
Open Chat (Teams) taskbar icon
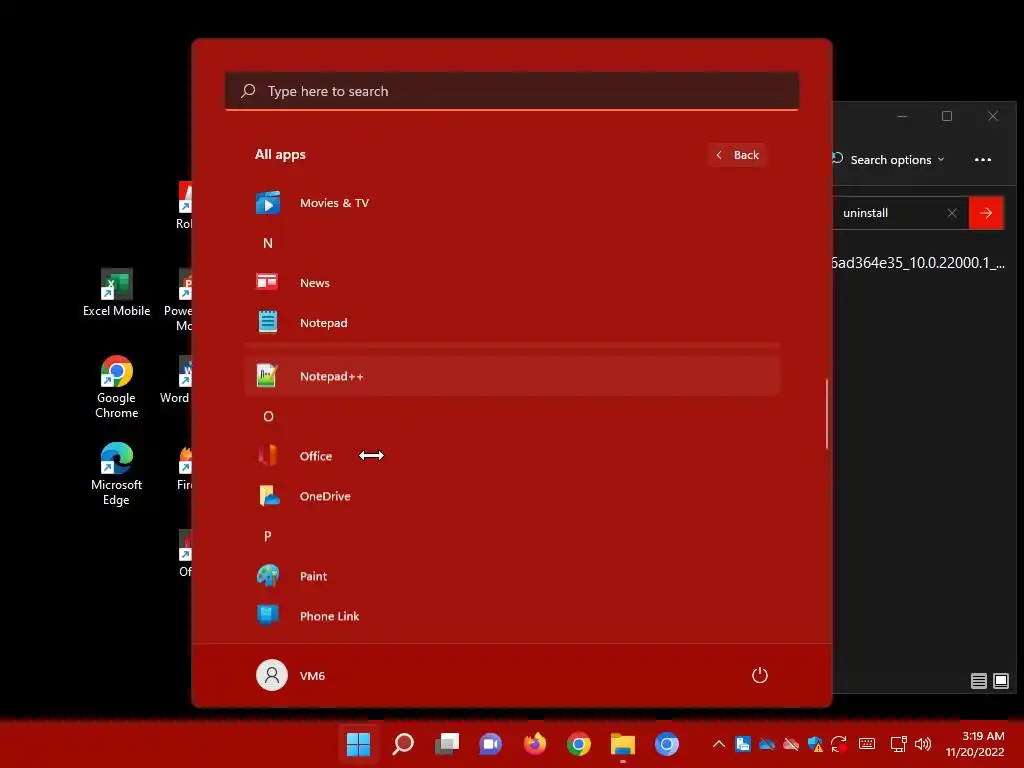[490, 744]
